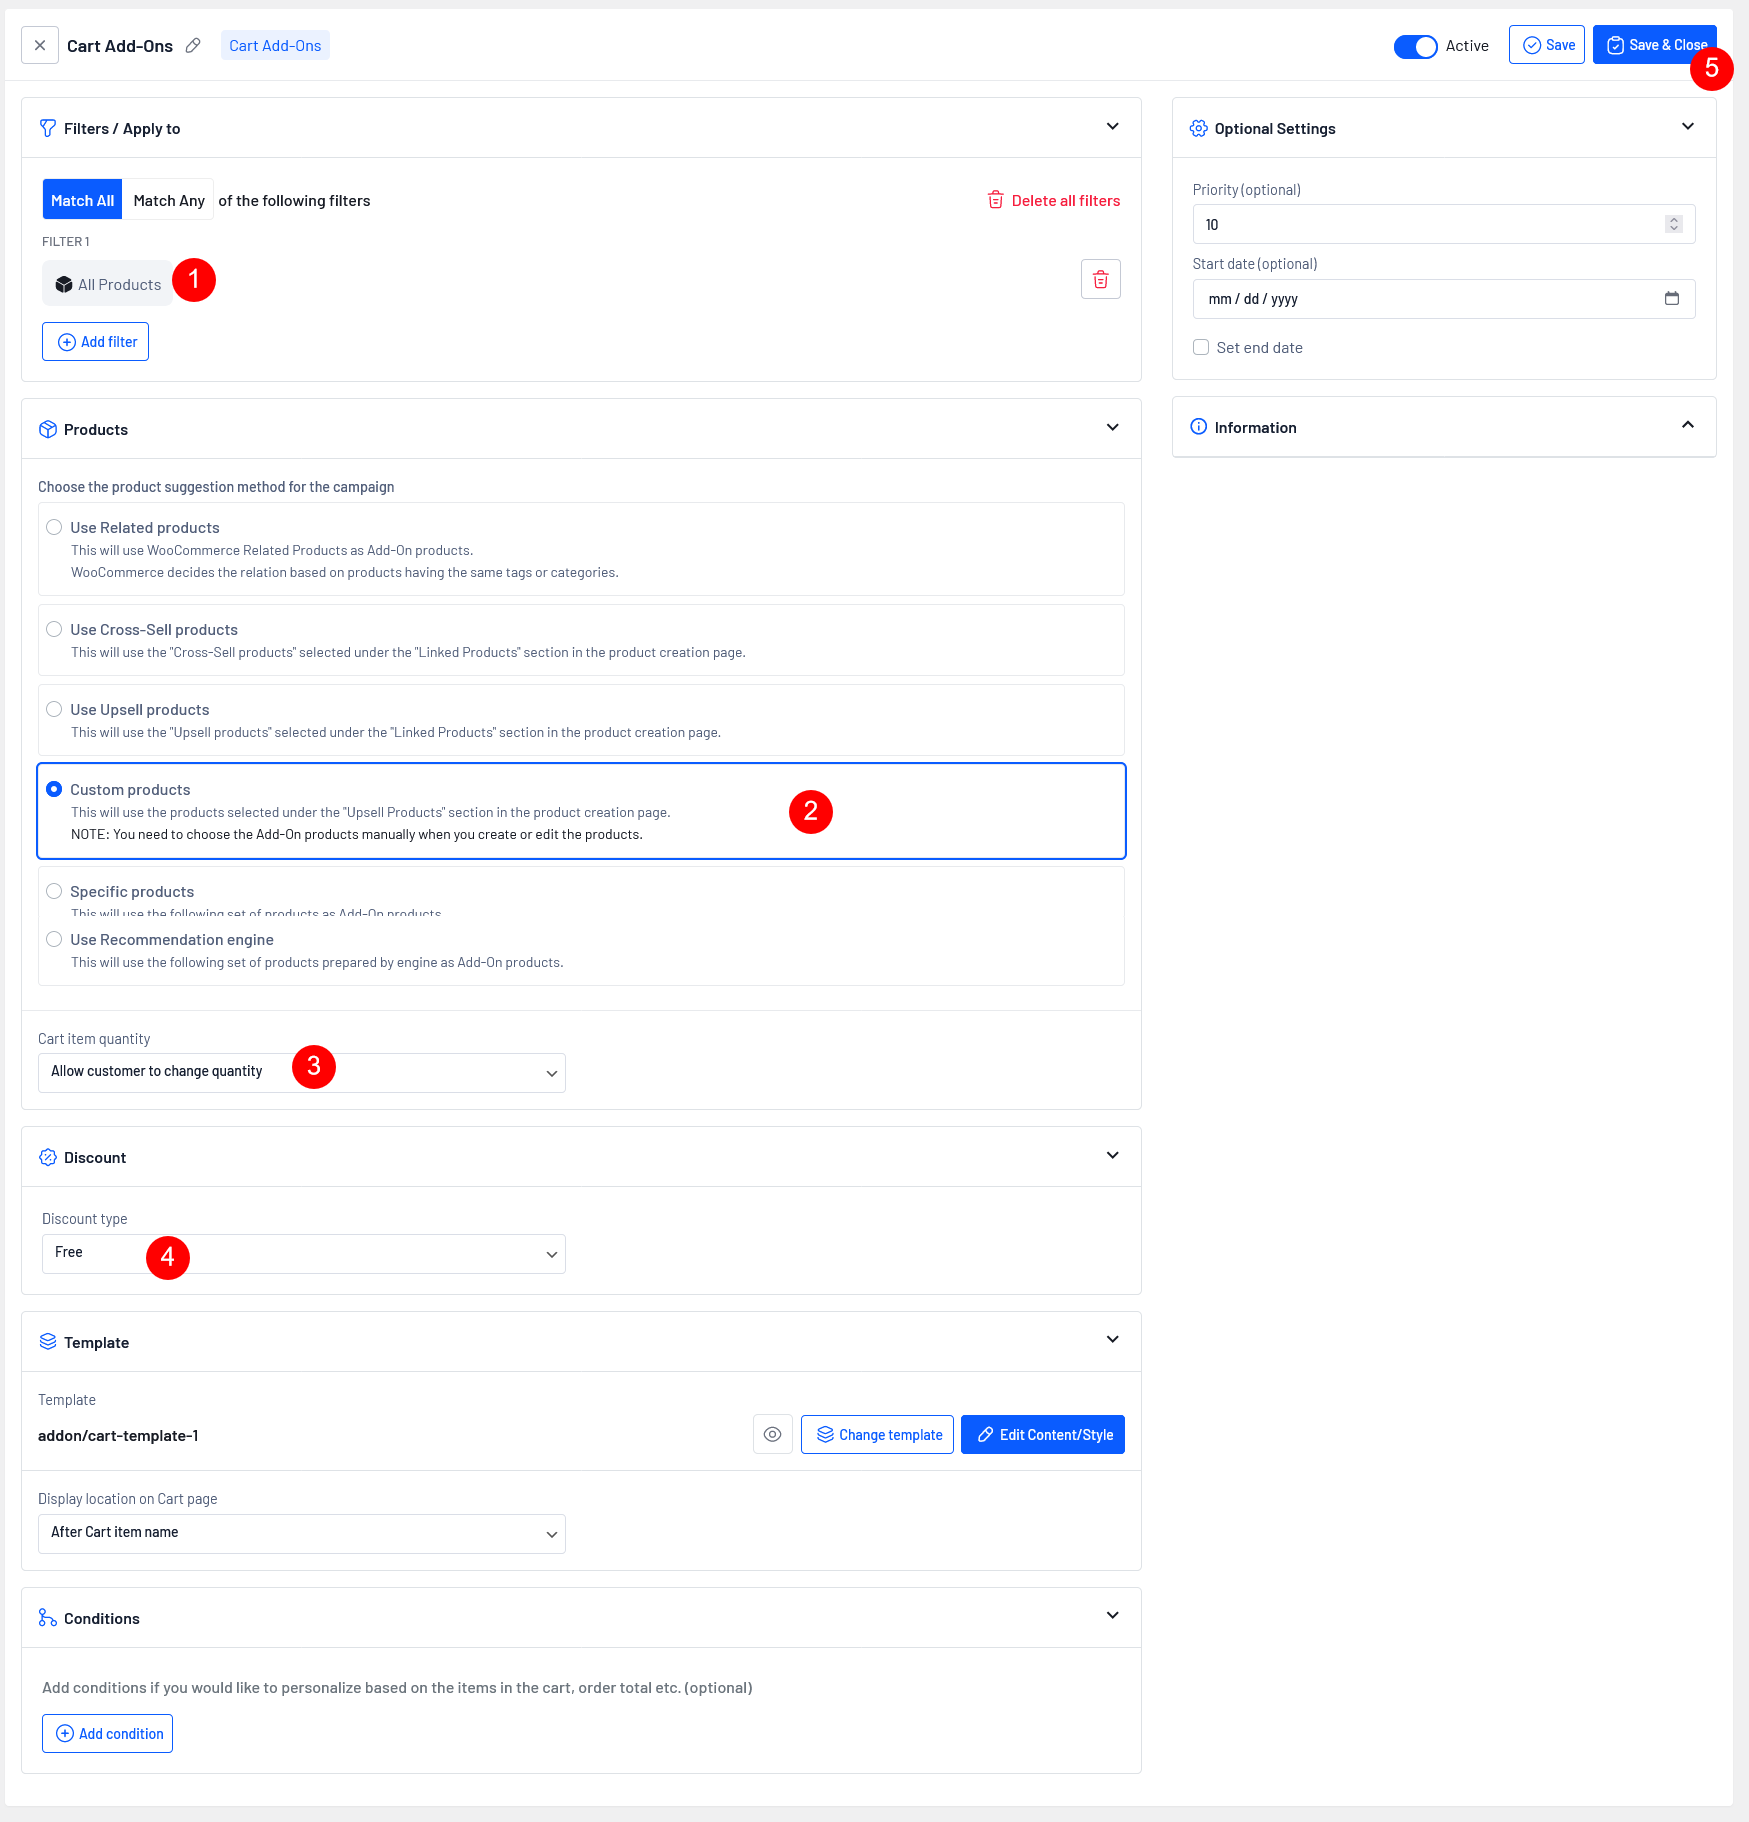Enable the Set end date checkbox

pyautogui.click(x=1201, y=348)
